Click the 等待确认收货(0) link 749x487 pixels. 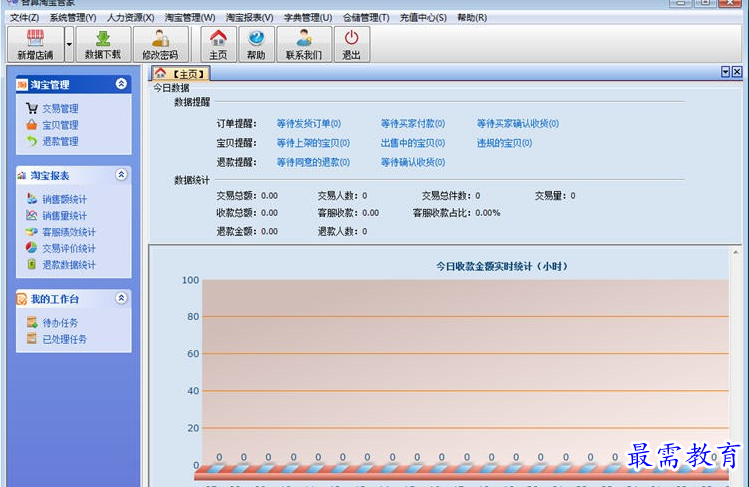(x=413, y=162)
